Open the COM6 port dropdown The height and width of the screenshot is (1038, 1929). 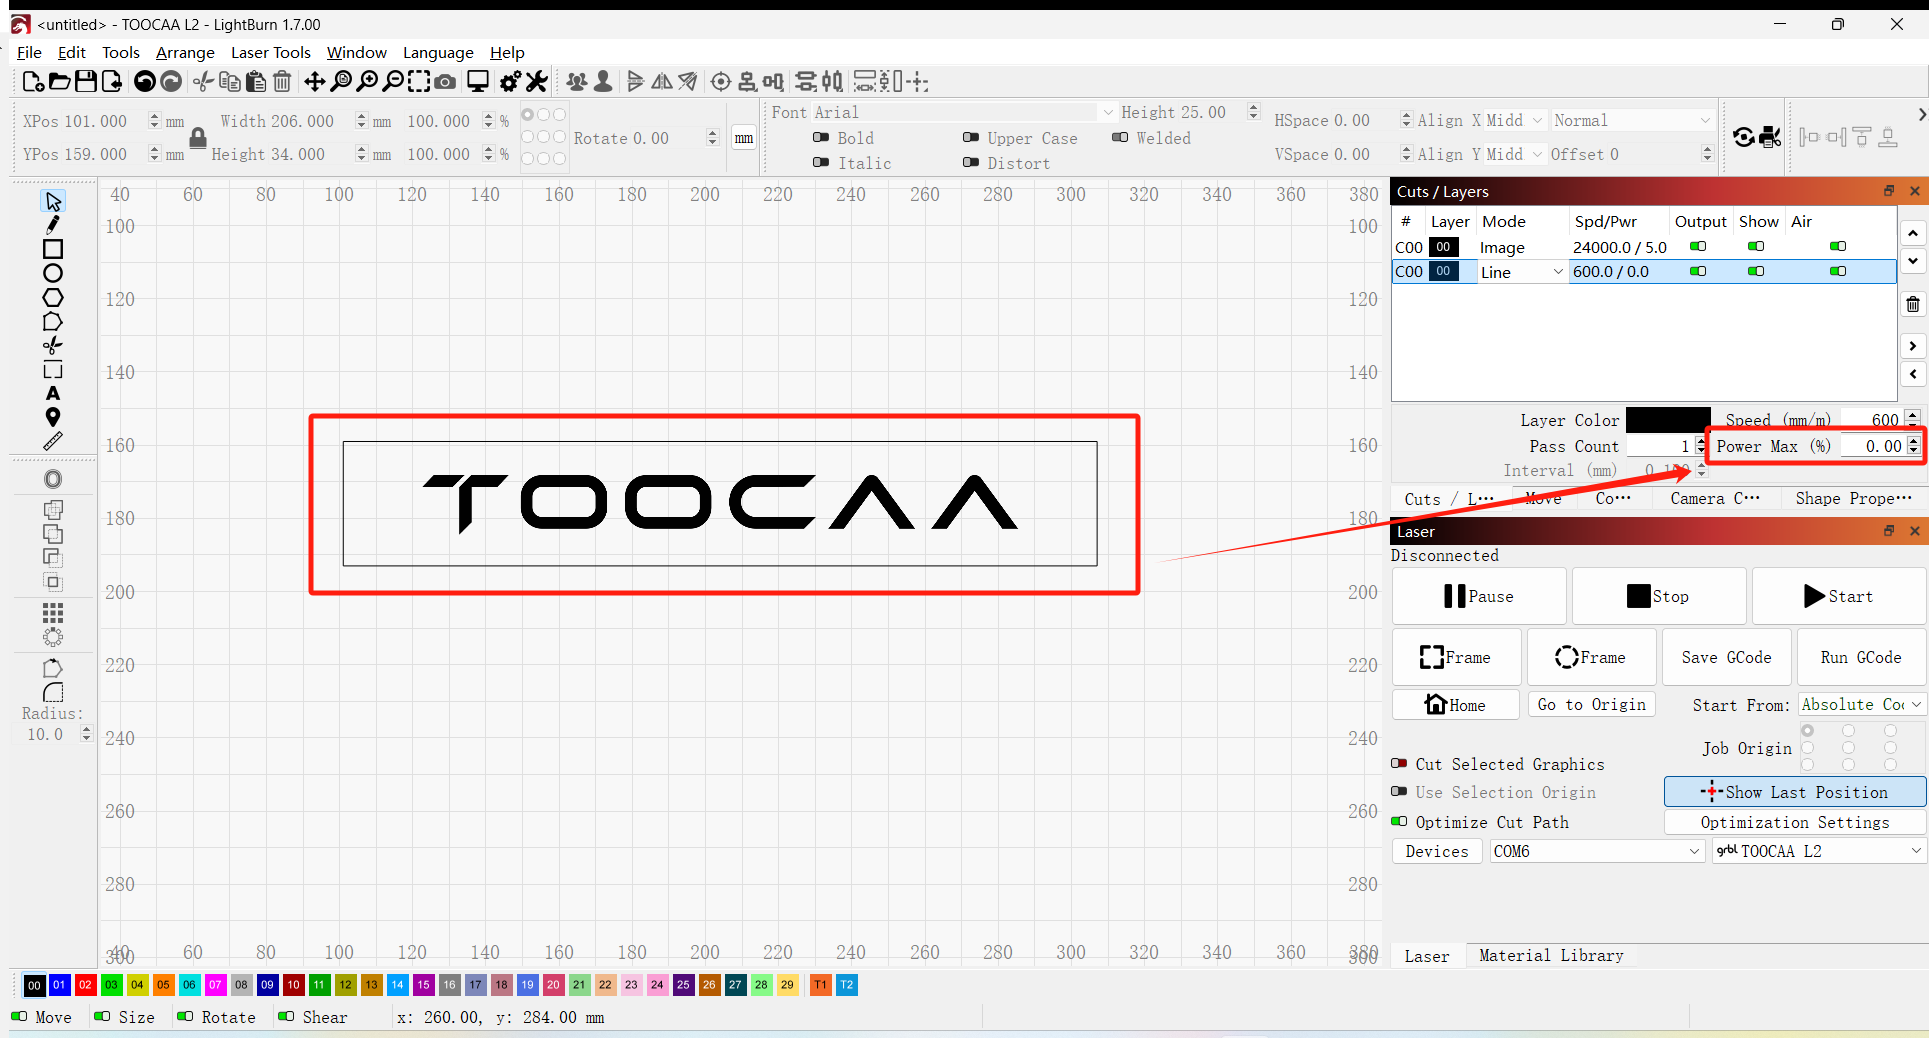[x=1596, y=851]
